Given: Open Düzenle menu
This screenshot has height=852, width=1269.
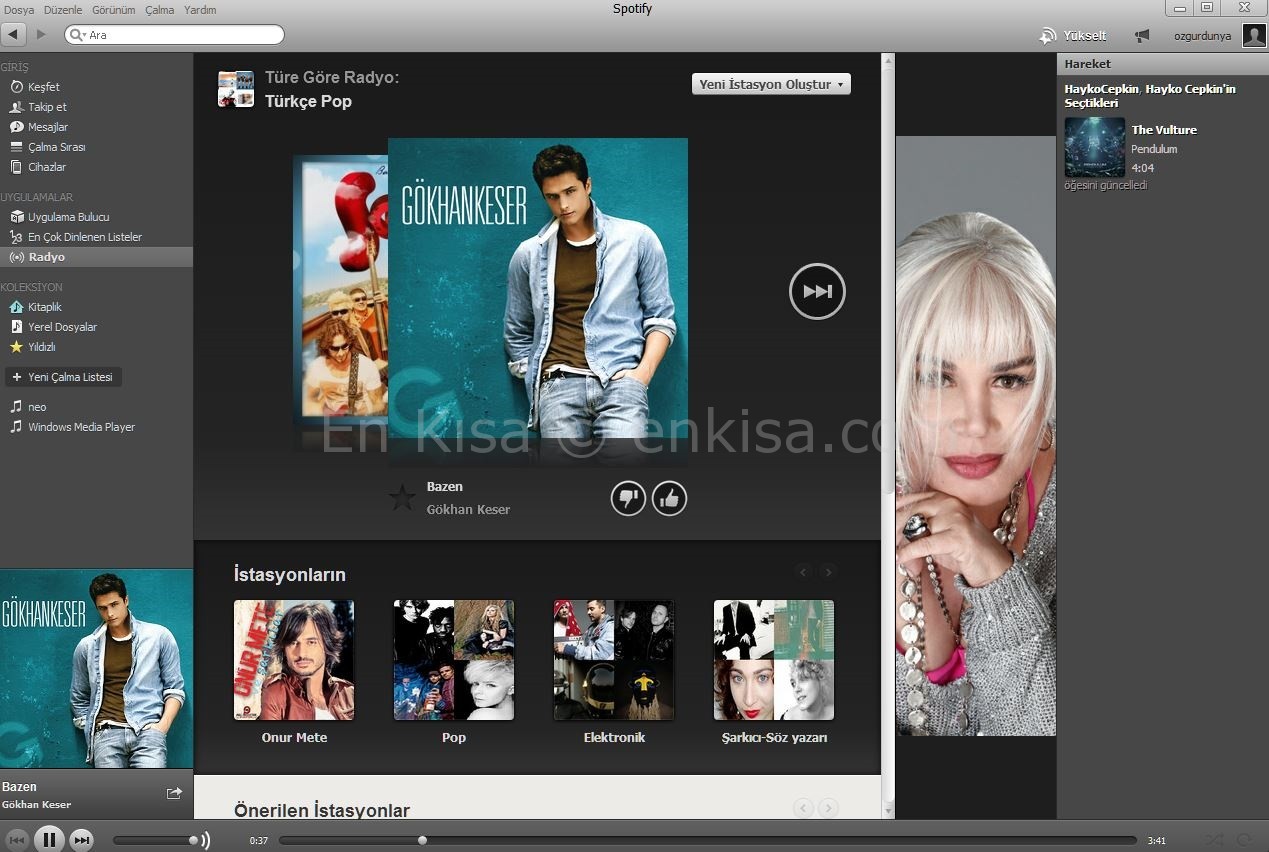Looking at the screenshot, I should tap(63, 10).
